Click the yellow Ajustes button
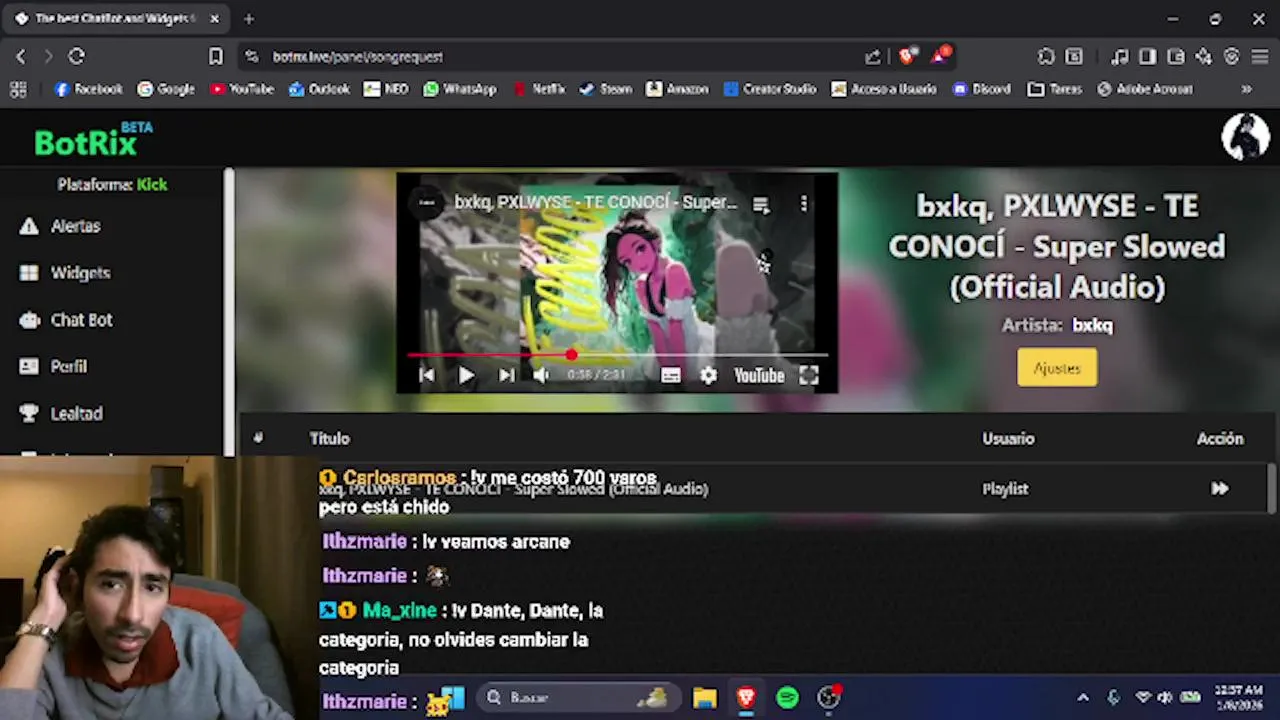Image resolution: width=1280 pixels, height=720 pixels. click(1057, 368)
